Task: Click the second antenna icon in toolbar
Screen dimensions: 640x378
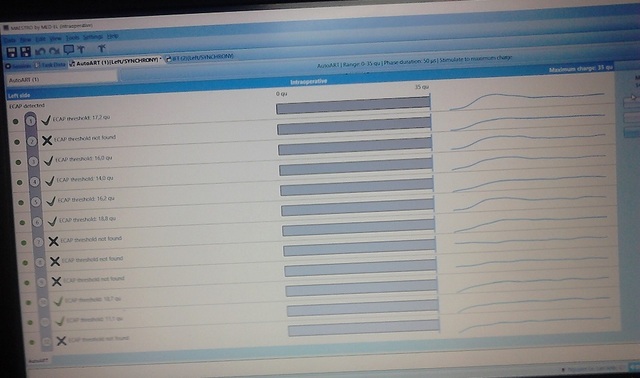Action: (102, 49)
